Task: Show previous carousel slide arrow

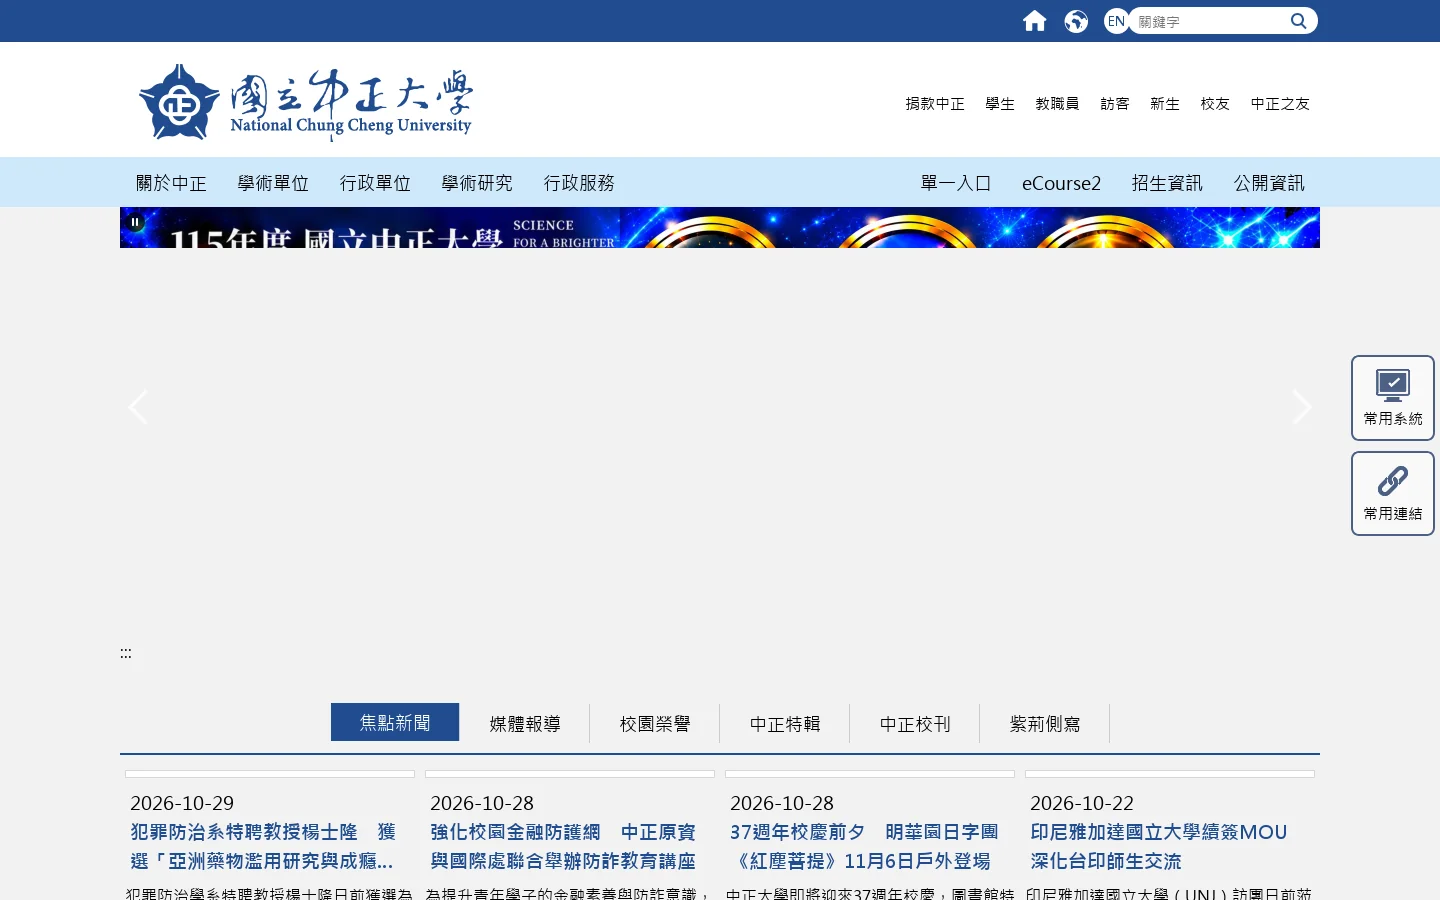Action: click(x=138, y=407)
